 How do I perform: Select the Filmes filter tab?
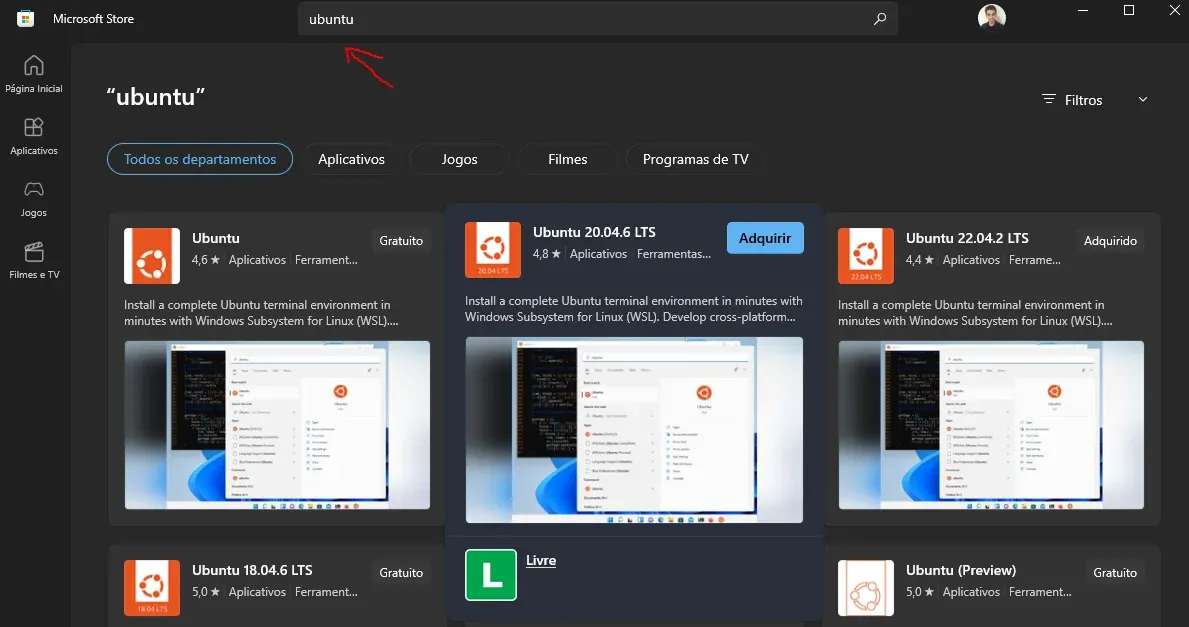pyautogui.click(x=568, y=159)
